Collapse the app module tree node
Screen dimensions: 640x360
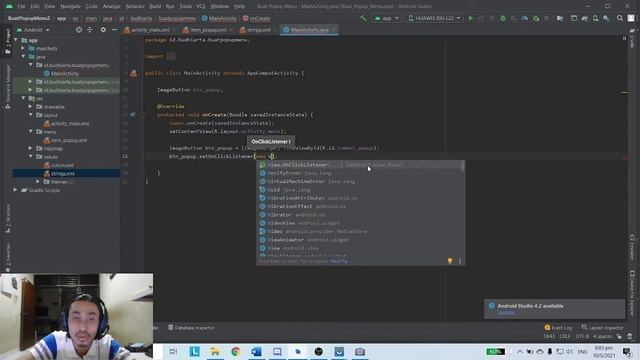click(16, 40)
